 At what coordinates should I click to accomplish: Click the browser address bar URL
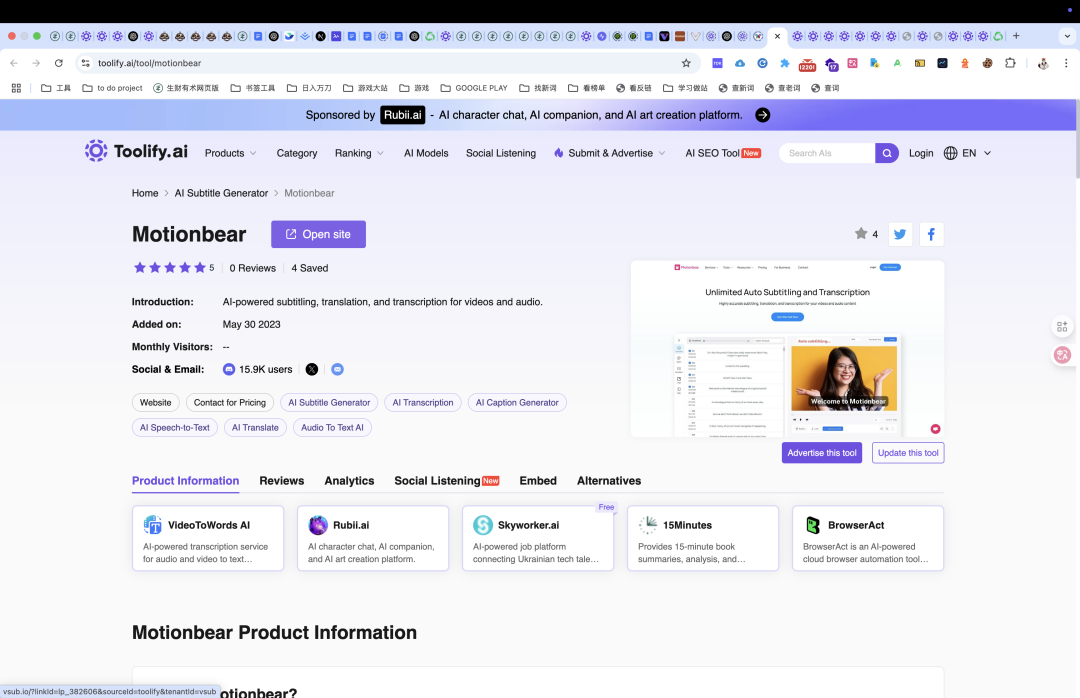(x=149, y=63)
